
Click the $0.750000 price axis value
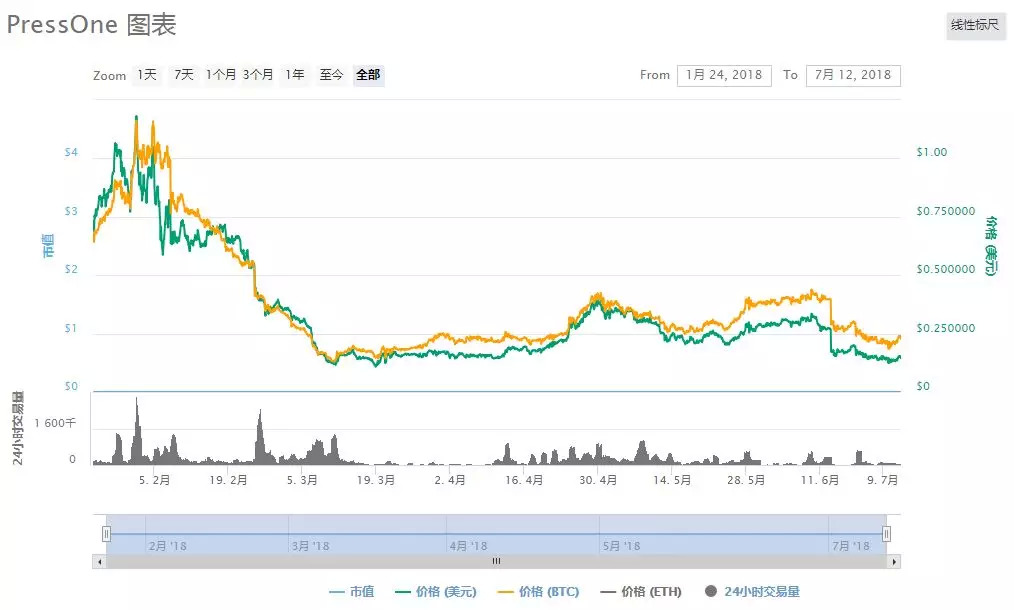945,211
